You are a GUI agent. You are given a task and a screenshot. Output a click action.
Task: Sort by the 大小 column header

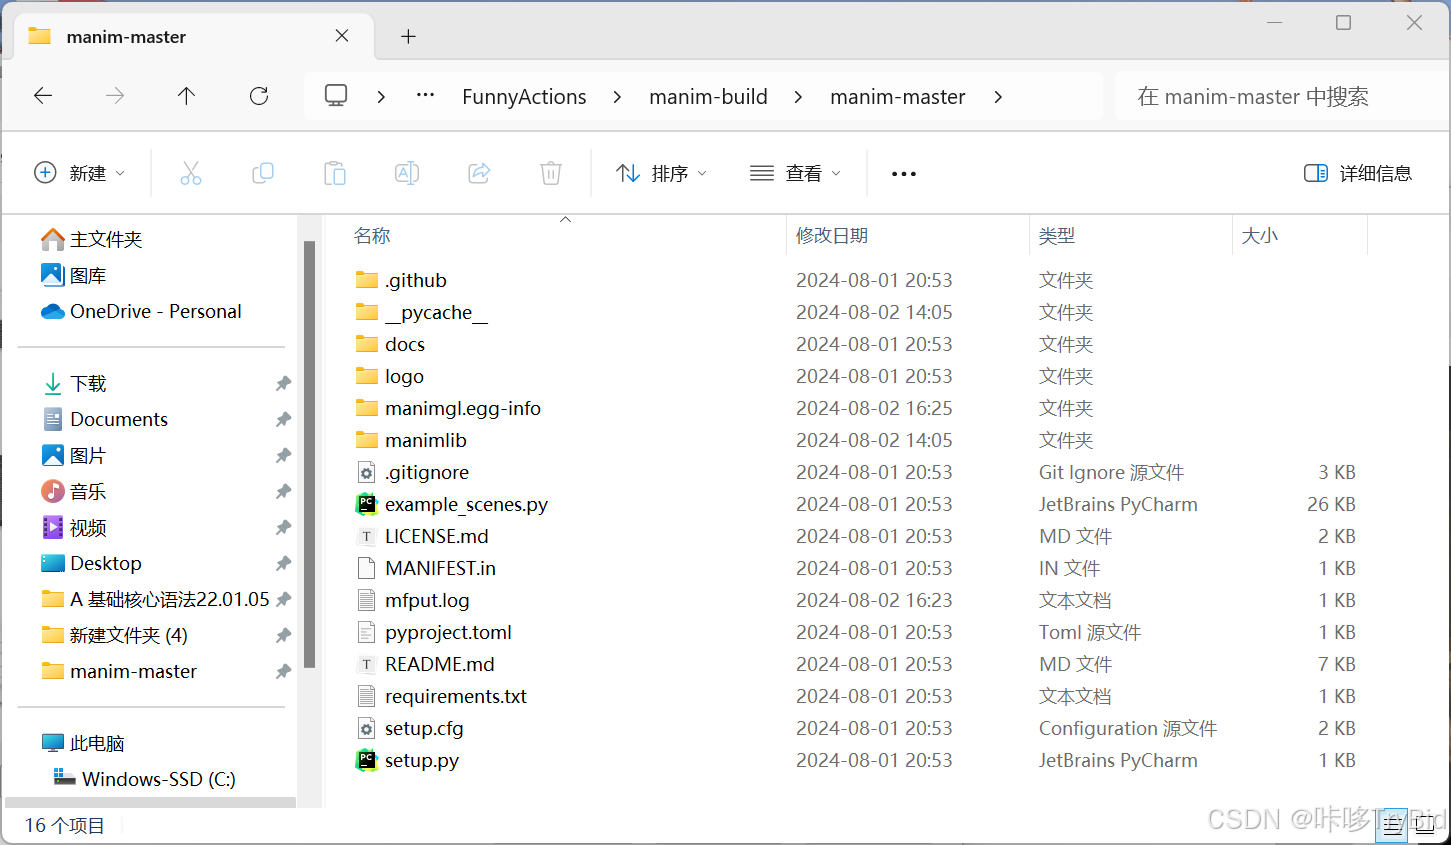click(x=1259, y=236)
